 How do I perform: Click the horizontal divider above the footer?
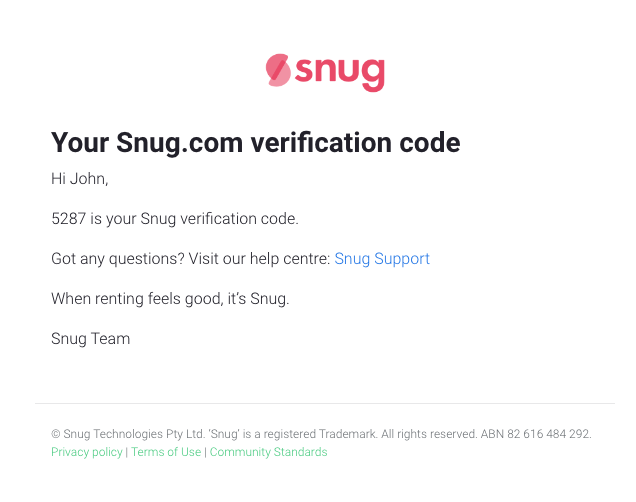324,403
